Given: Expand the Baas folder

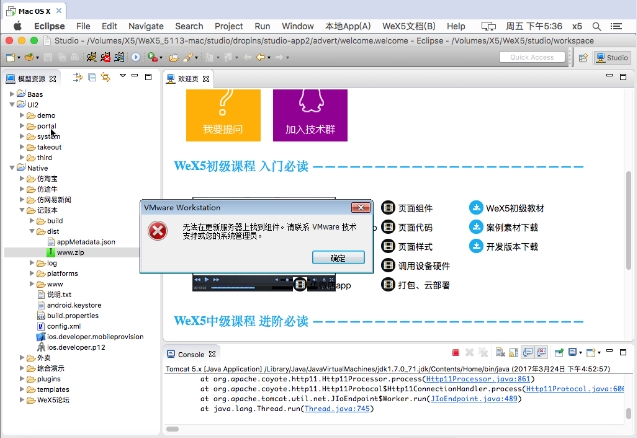Looking at the screenshot, I should (x=12, y=94).
